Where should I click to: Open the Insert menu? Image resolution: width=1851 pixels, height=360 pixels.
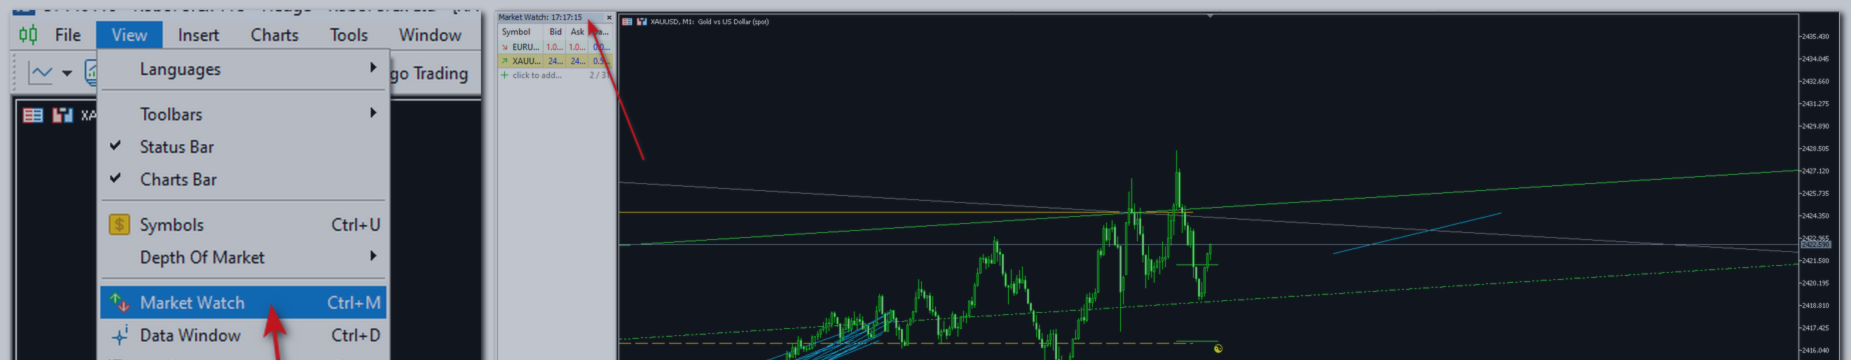(198, 35)
